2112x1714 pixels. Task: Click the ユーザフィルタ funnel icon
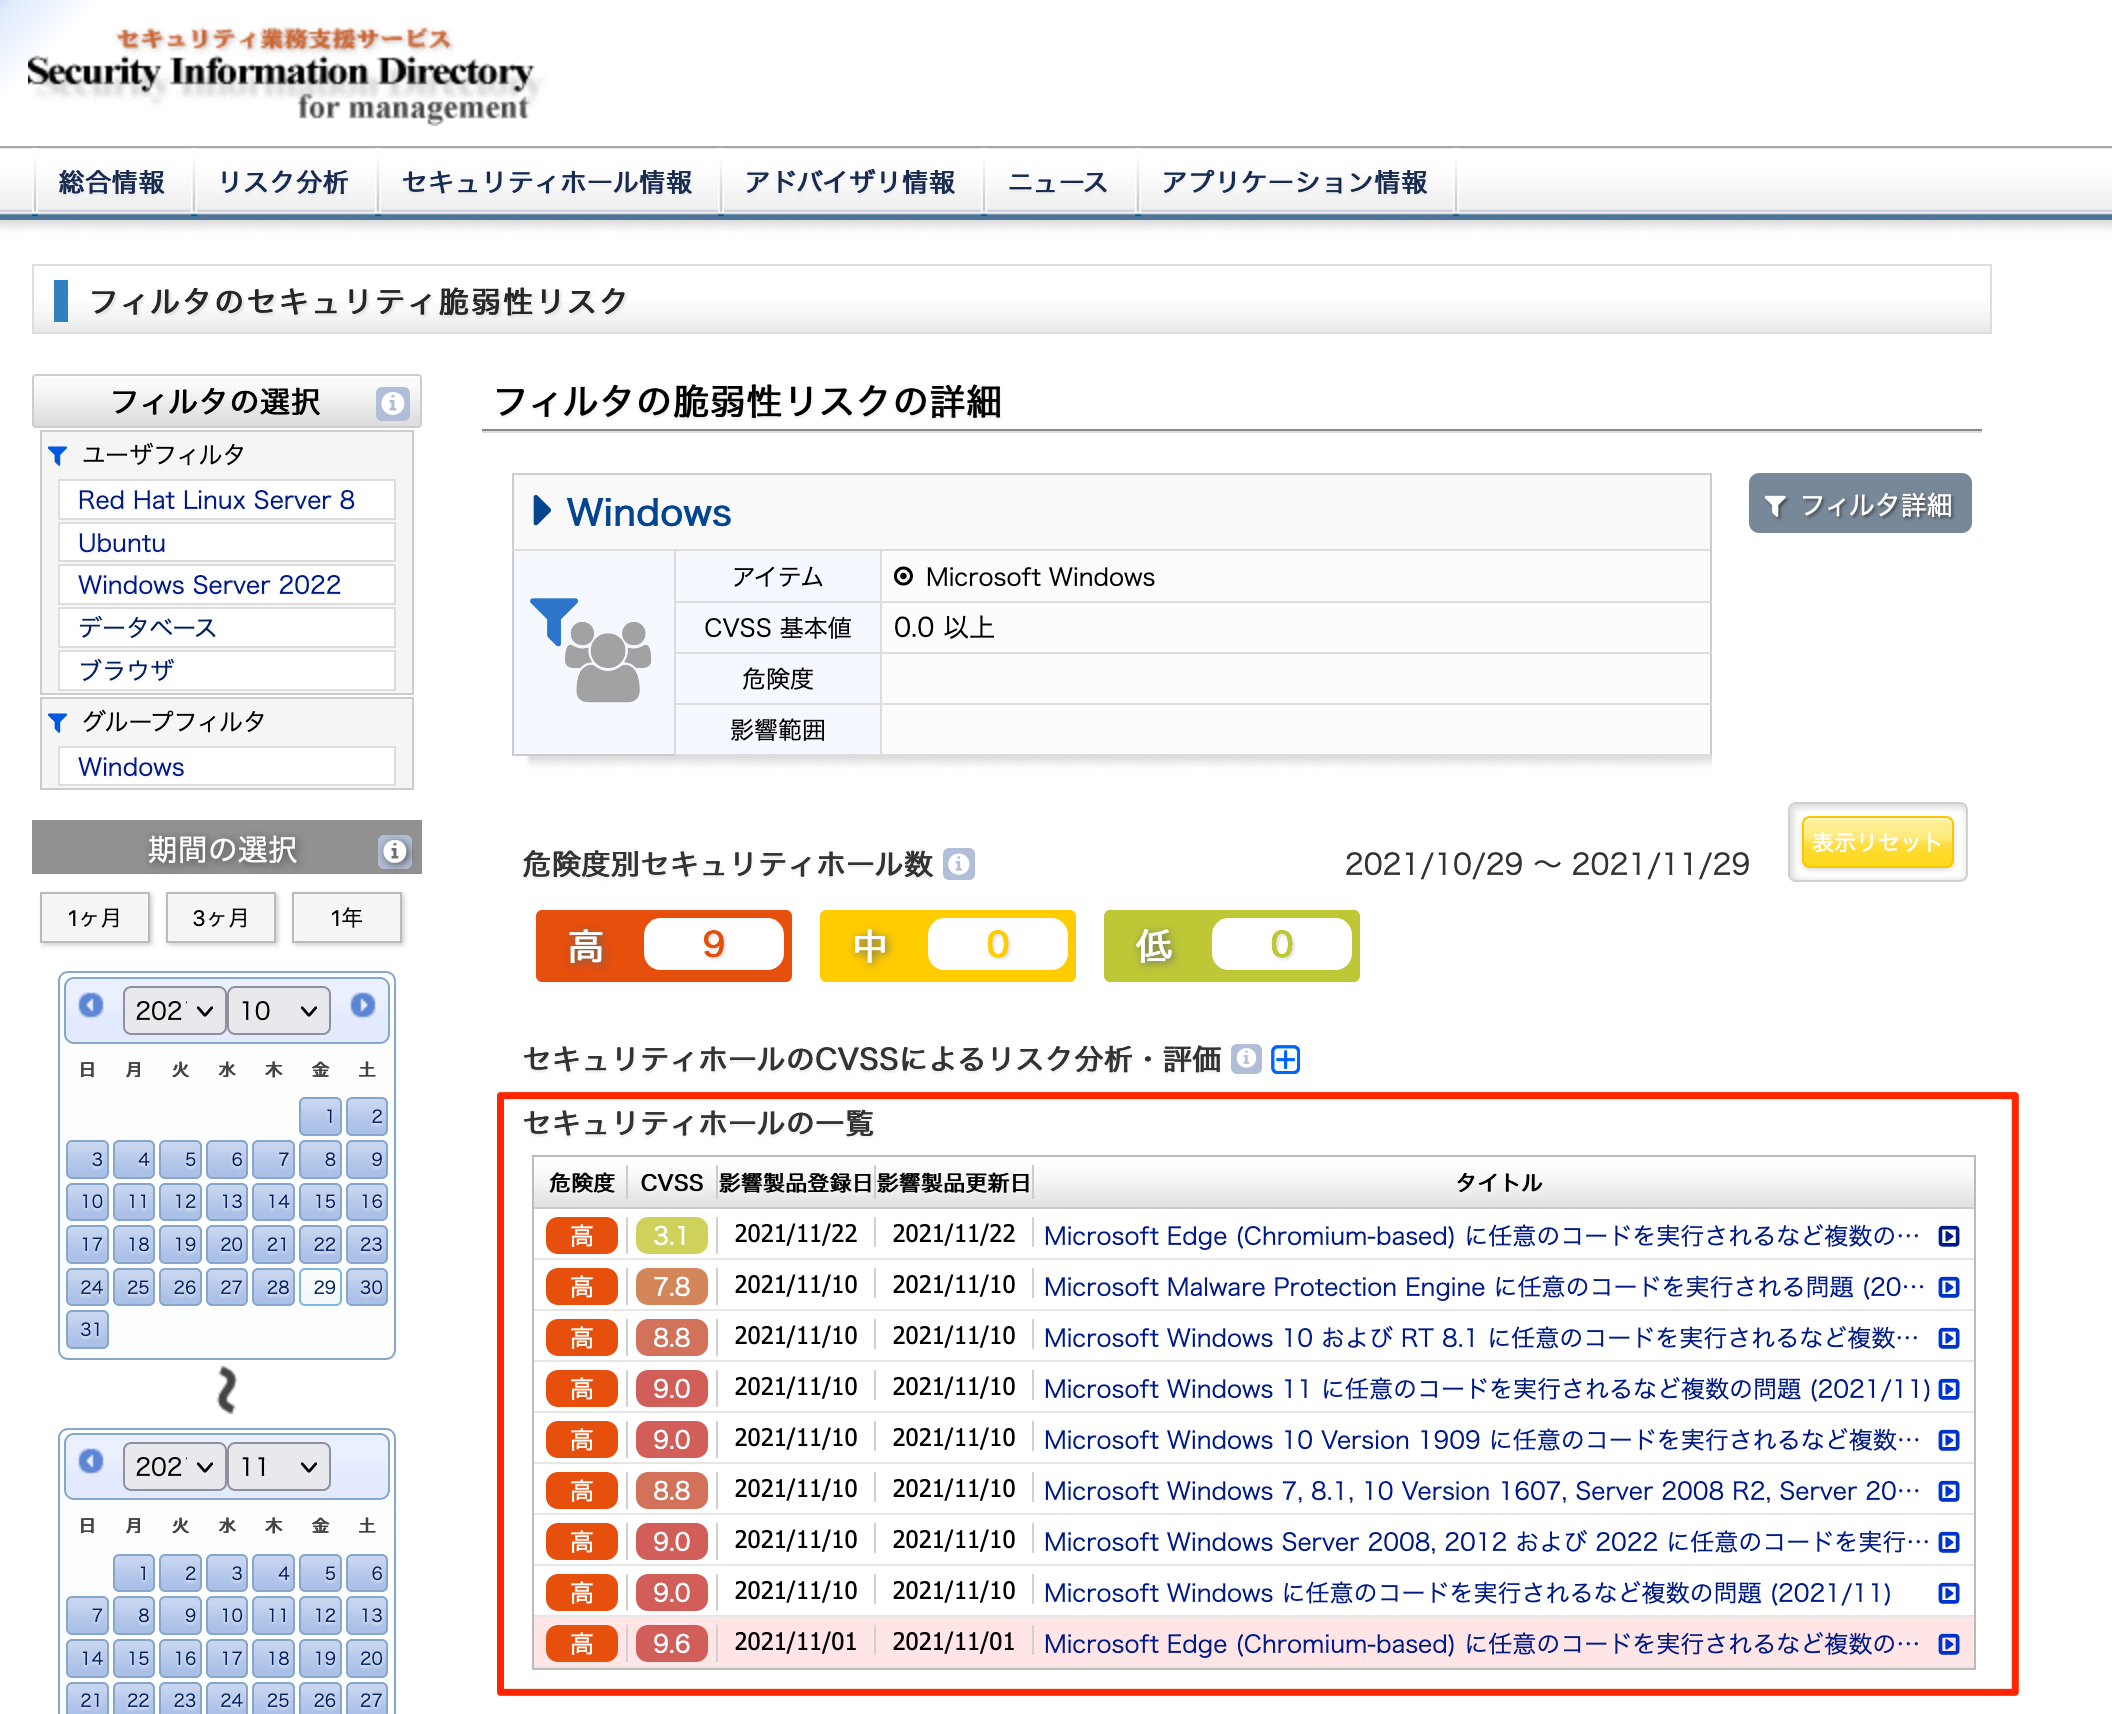[x=58, y=455]
